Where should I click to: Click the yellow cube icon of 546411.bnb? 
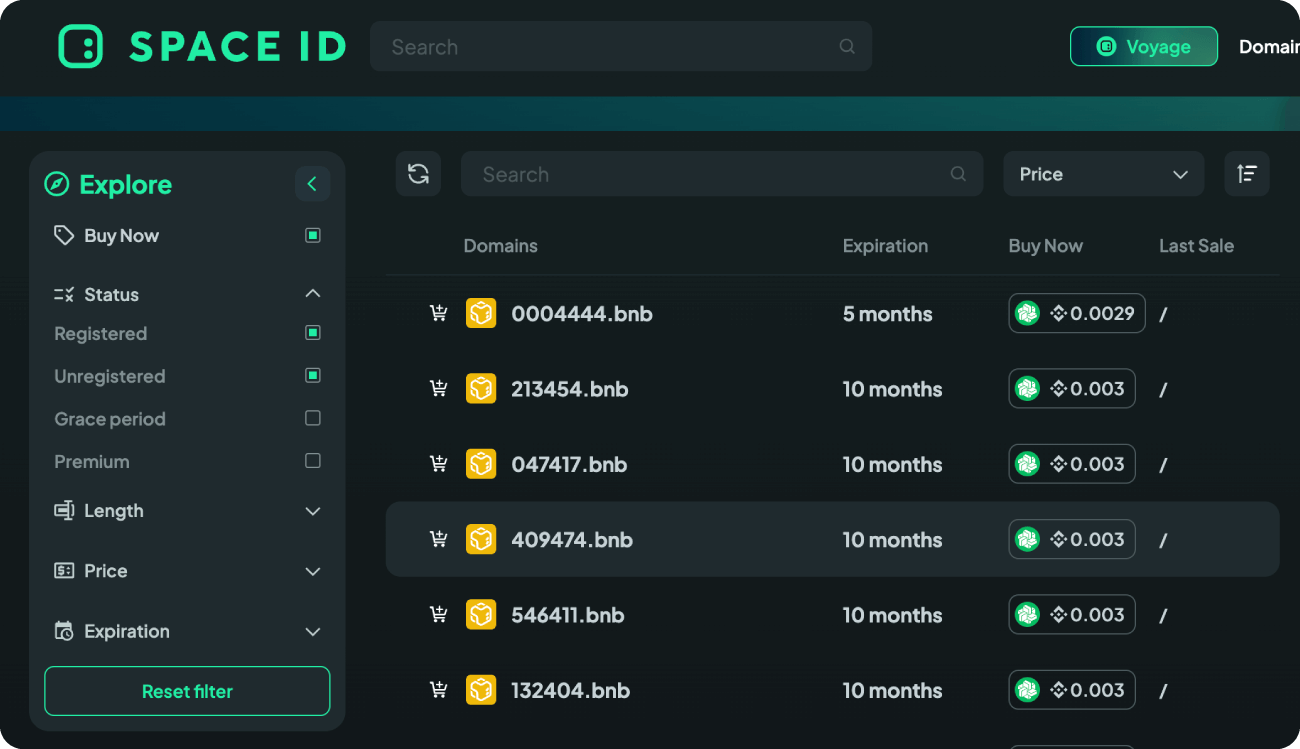481,615
